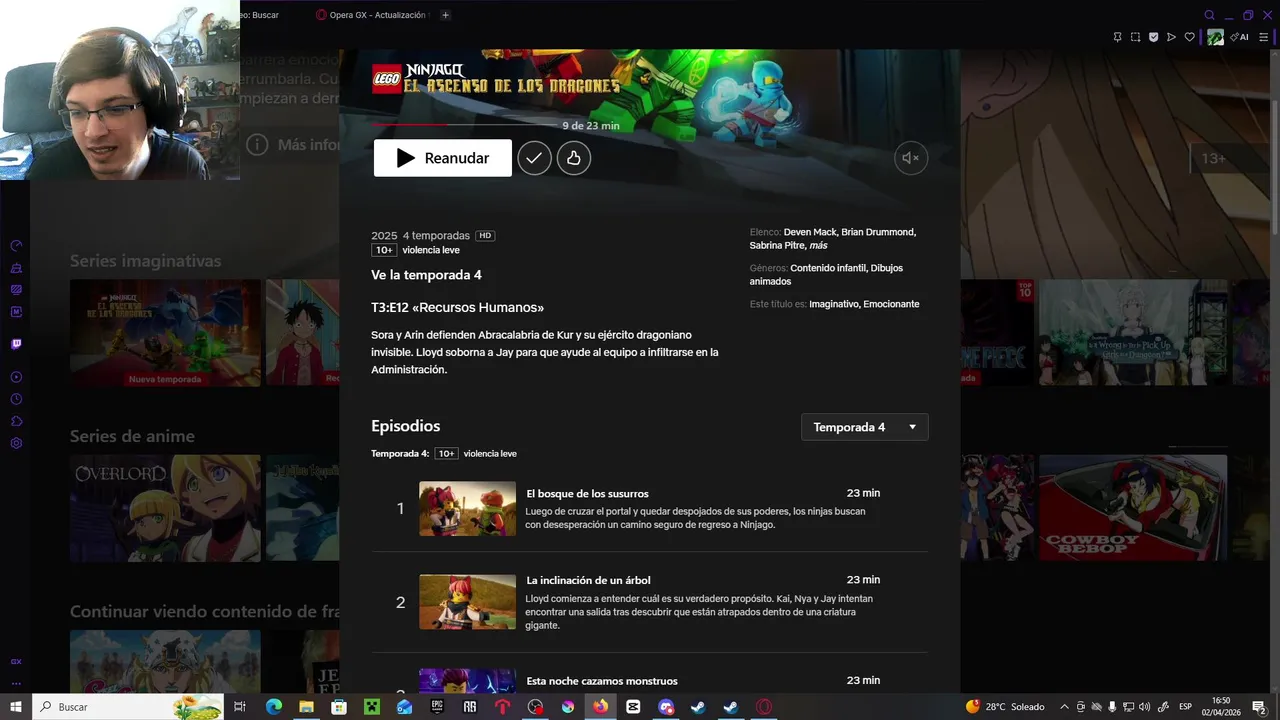Screen dimensions: 1280x720
Task: Open sidebar three-dots more menu
Action: pyautogui.click(x=16, y=684)
